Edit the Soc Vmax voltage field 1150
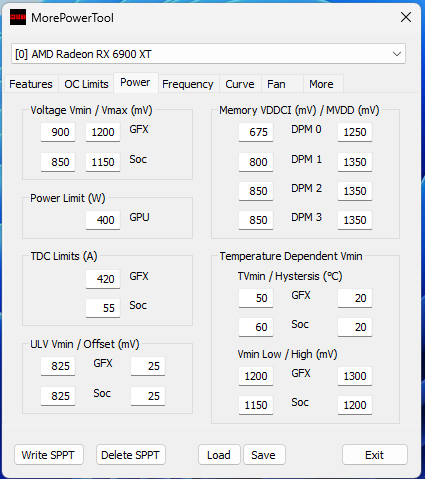Viewport: 425px width, 479px height. (103, 162)
